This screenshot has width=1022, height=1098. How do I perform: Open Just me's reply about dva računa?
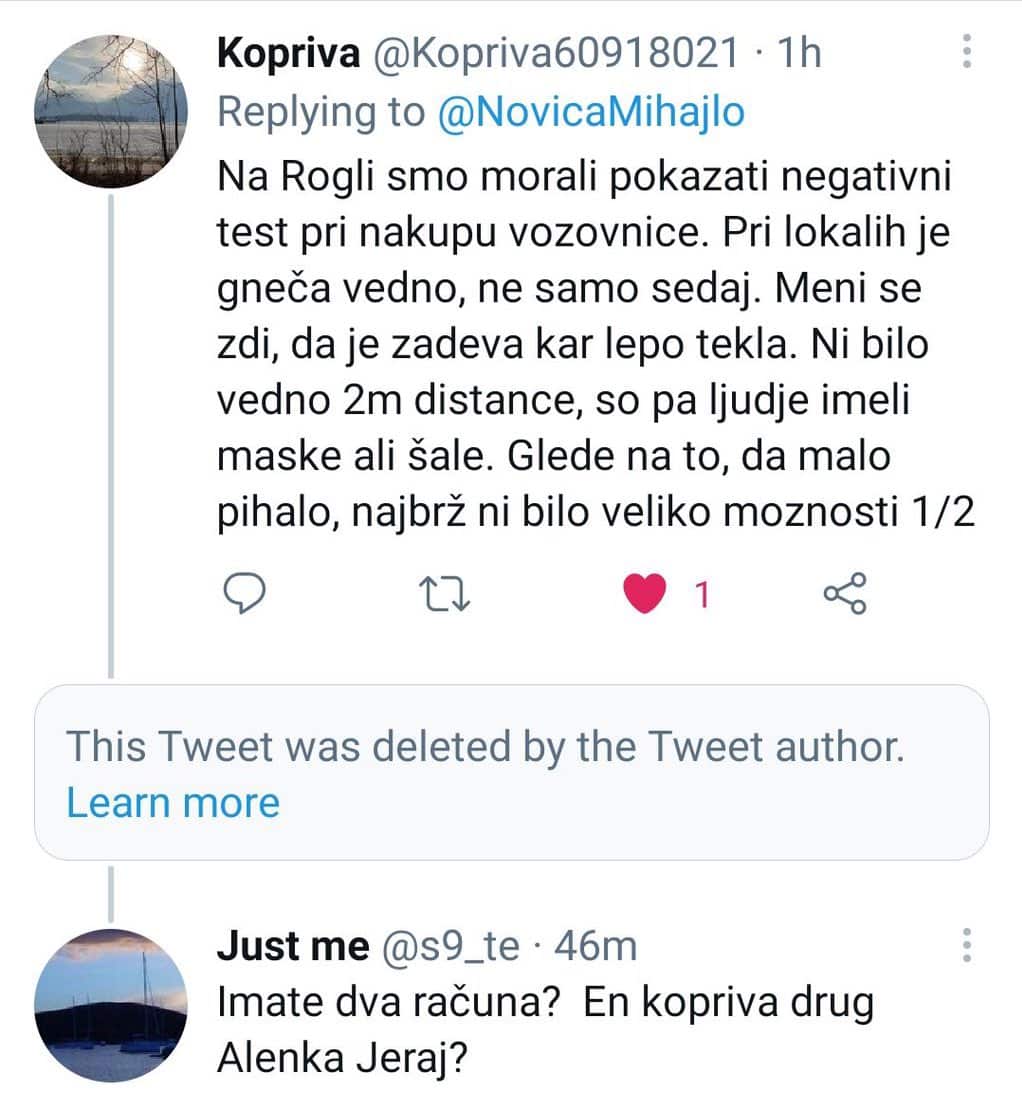545,1030
